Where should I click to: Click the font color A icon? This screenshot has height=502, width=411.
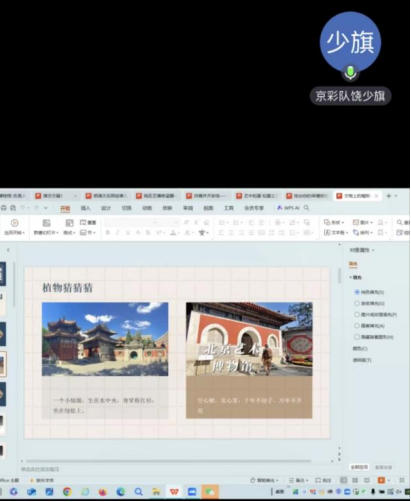tap(173, 233)
